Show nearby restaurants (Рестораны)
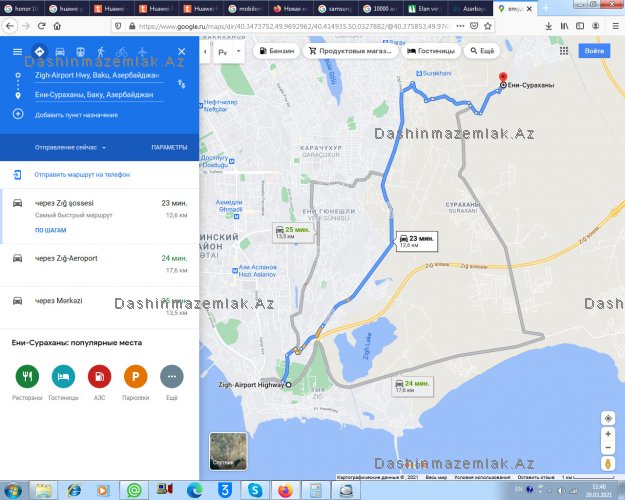This screenshot has height=500, width=625. tap(27, 376)
